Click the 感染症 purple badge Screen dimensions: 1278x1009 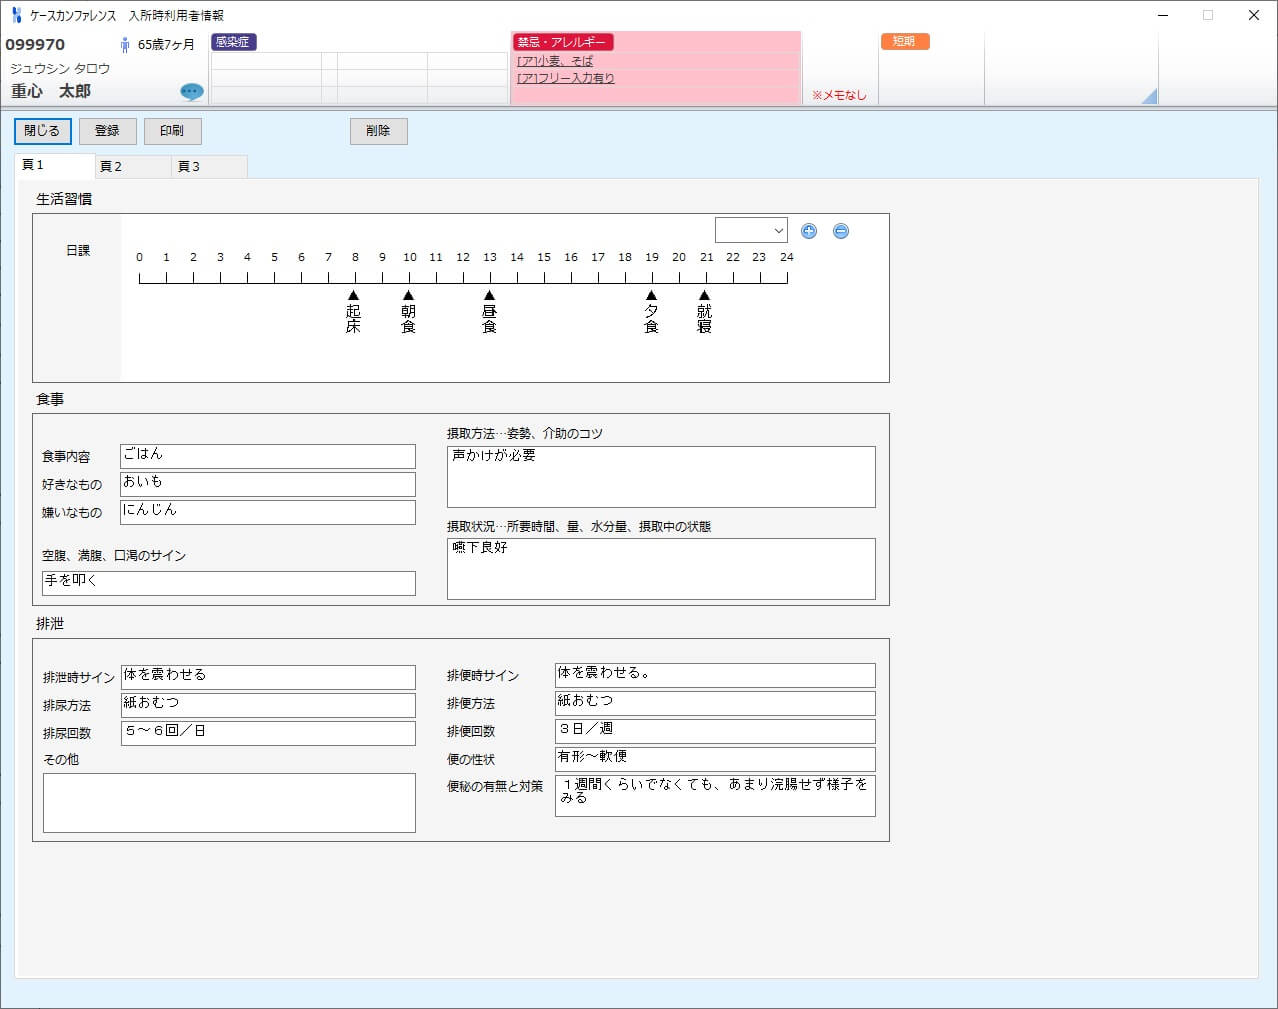(x=233, y=42)
